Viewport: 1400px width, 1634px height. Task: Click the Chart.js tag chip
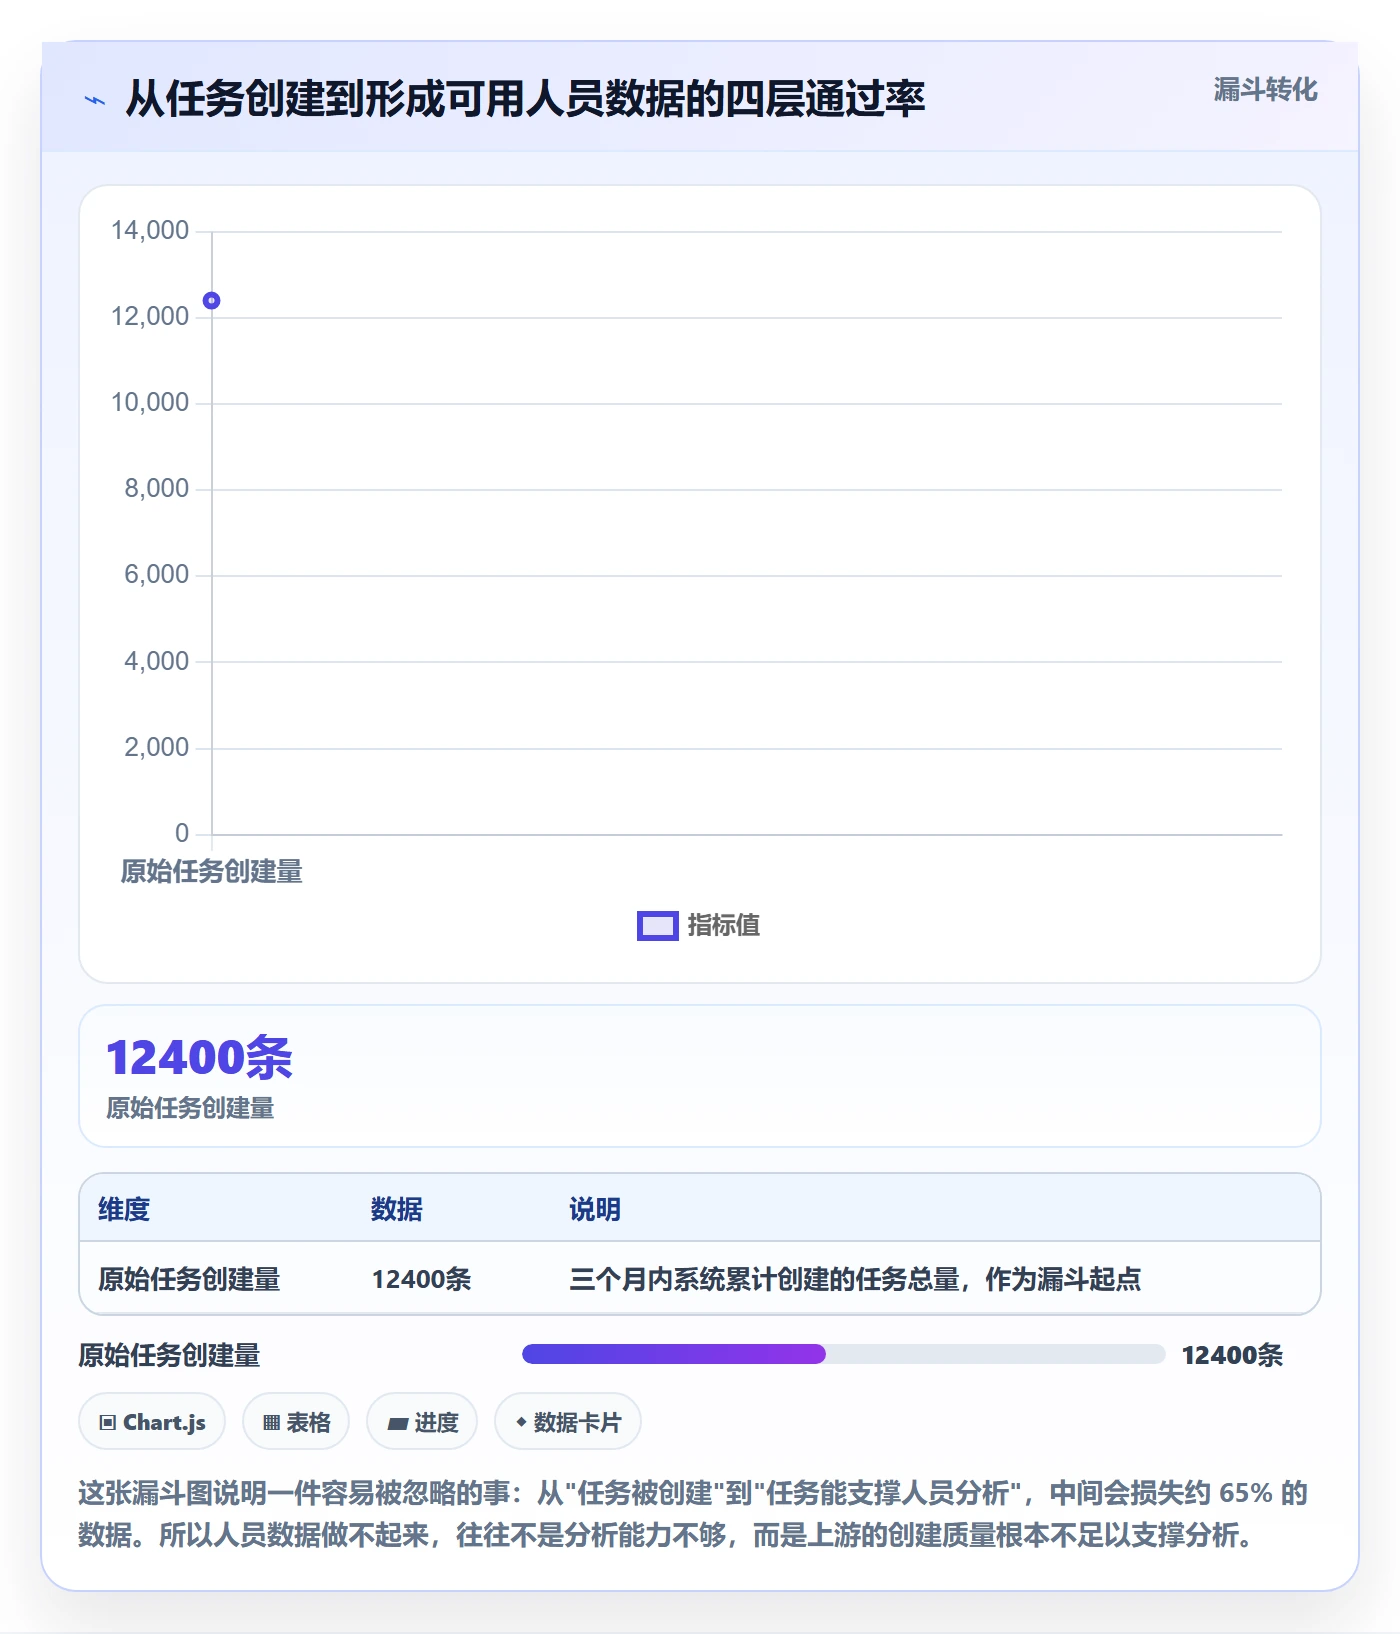click(x=152, y=1422)
